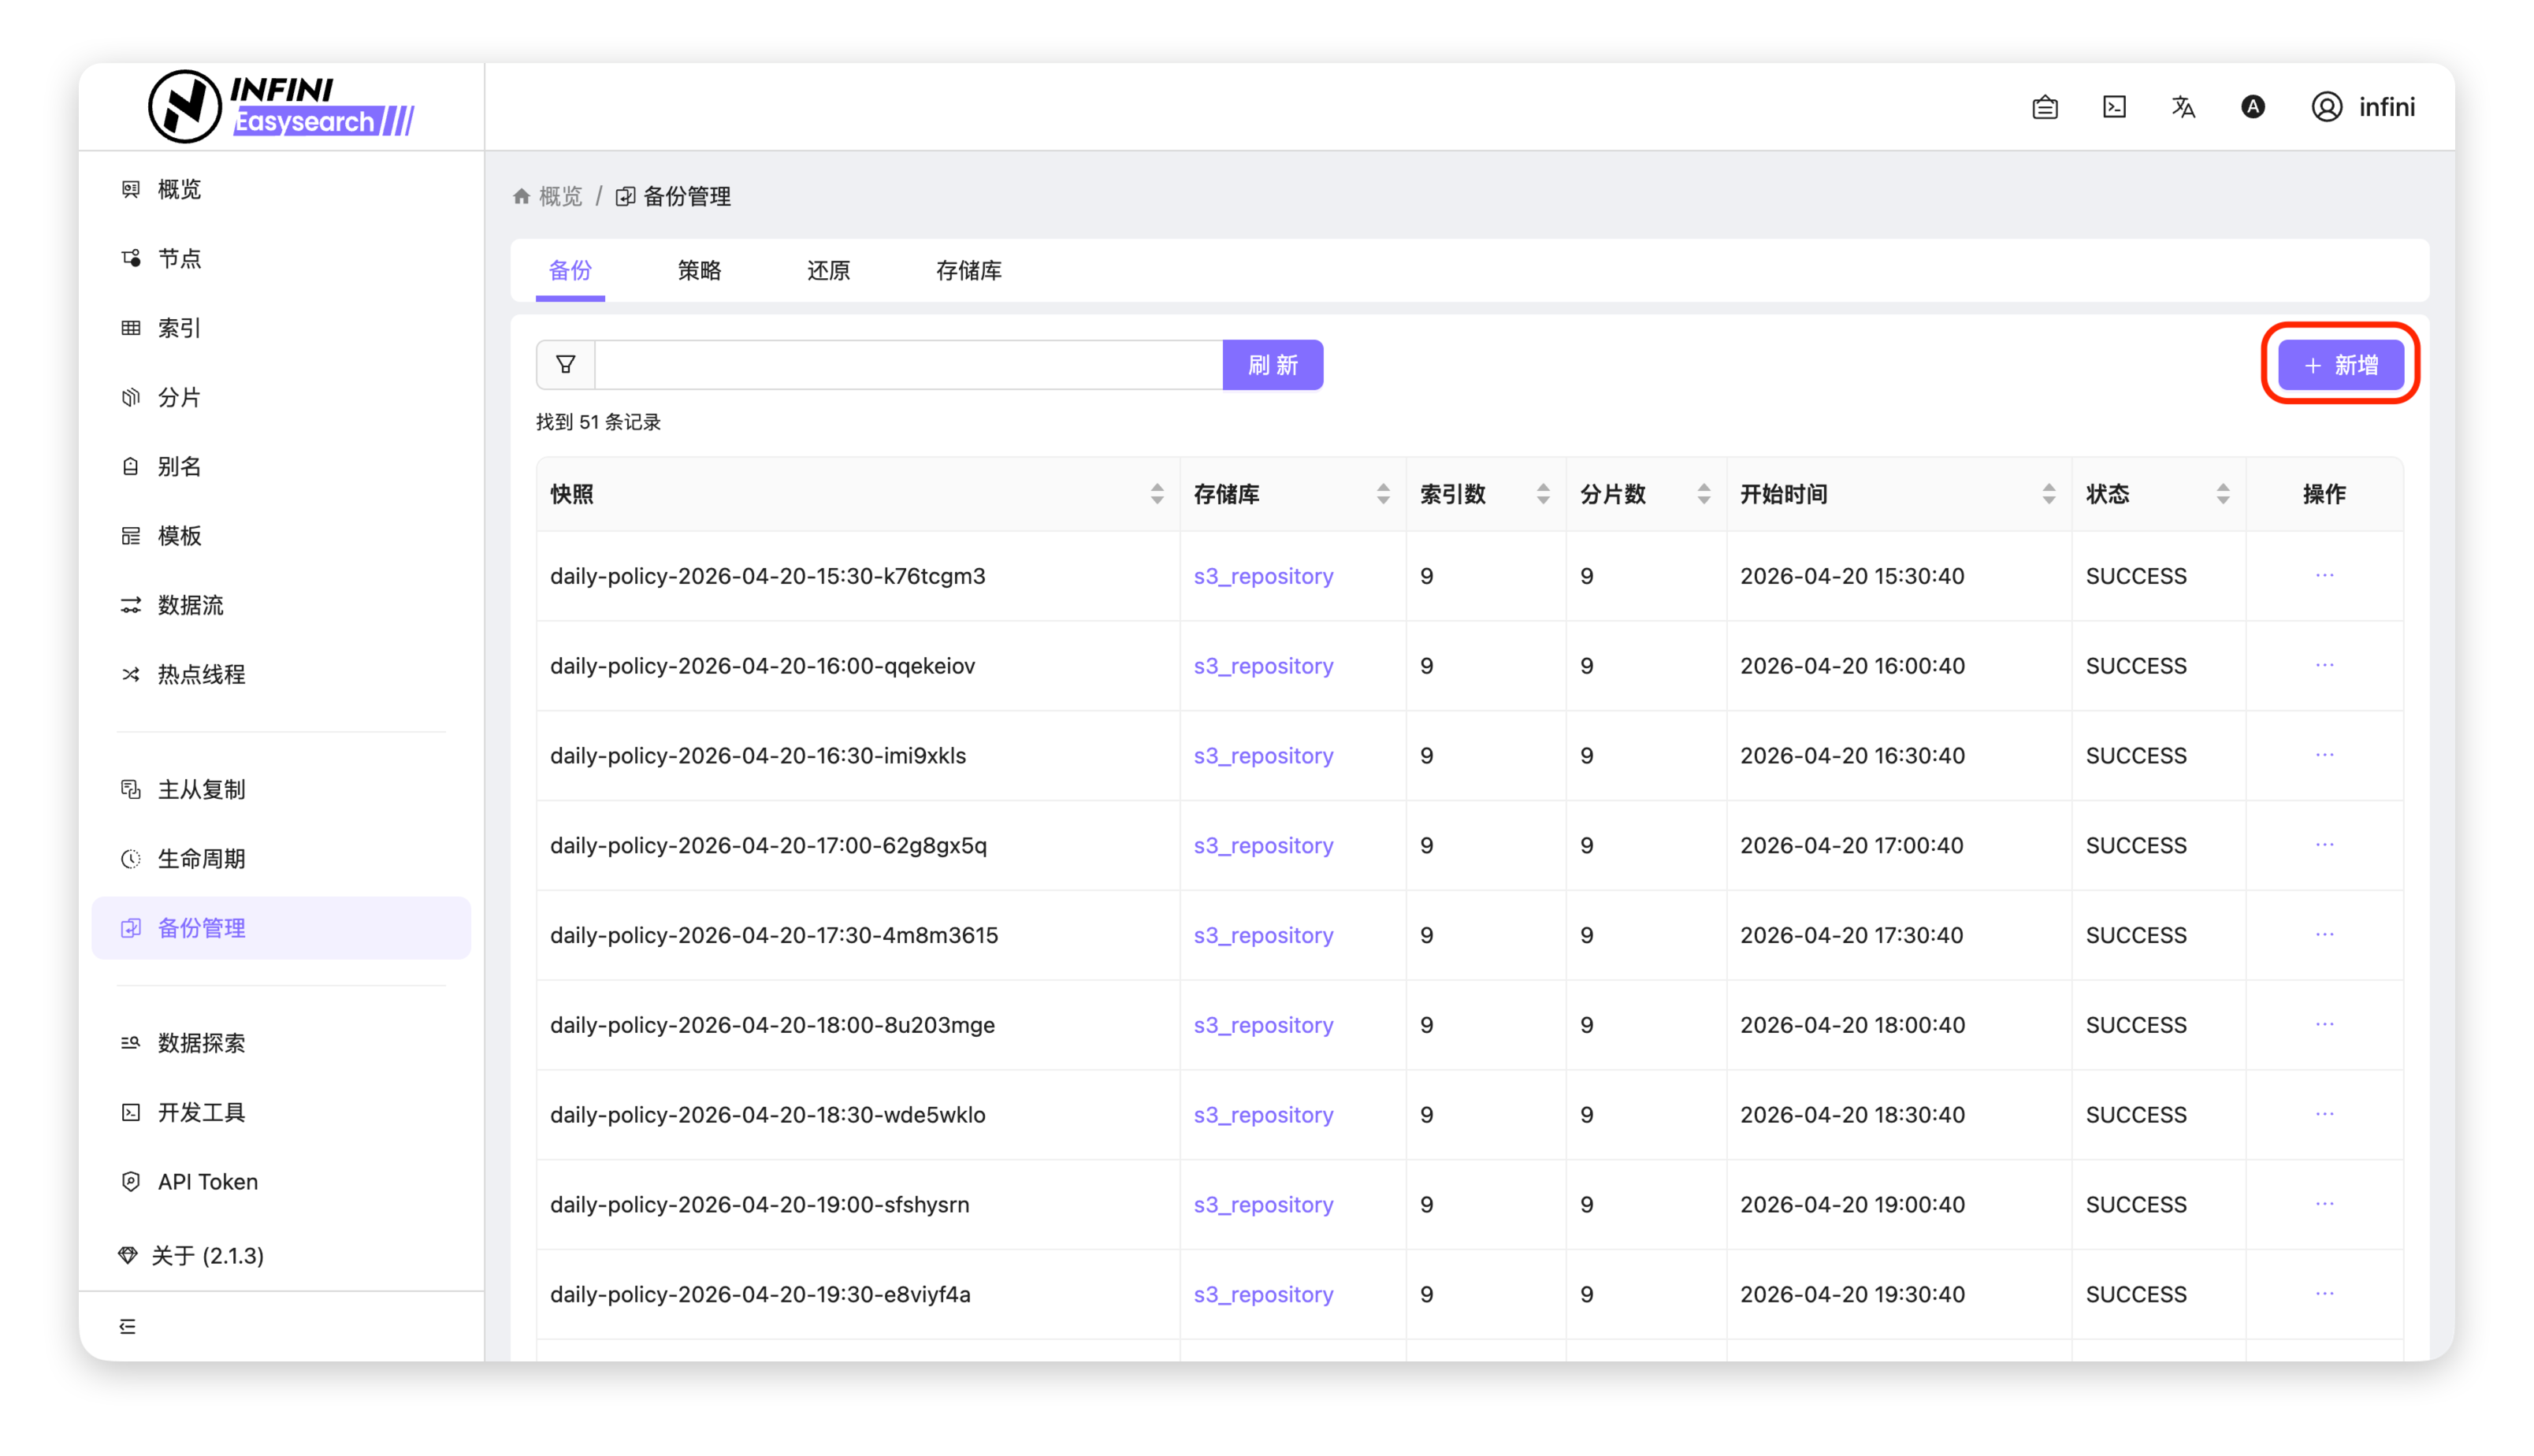Click the 新增 add button
Viewport: 2534px width, 1456px height.
[2340, 365]
